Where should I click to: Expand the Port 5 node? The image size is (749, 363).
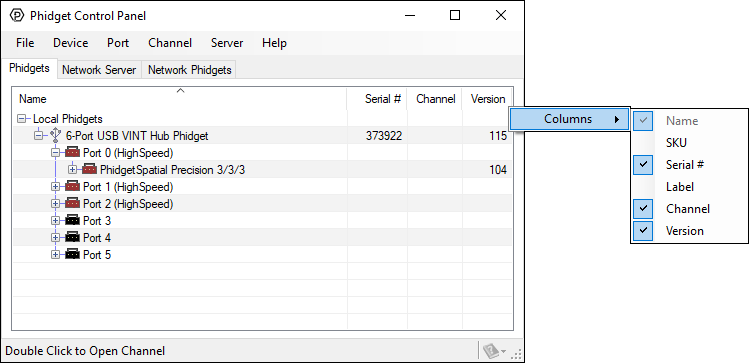coord(55,255)
